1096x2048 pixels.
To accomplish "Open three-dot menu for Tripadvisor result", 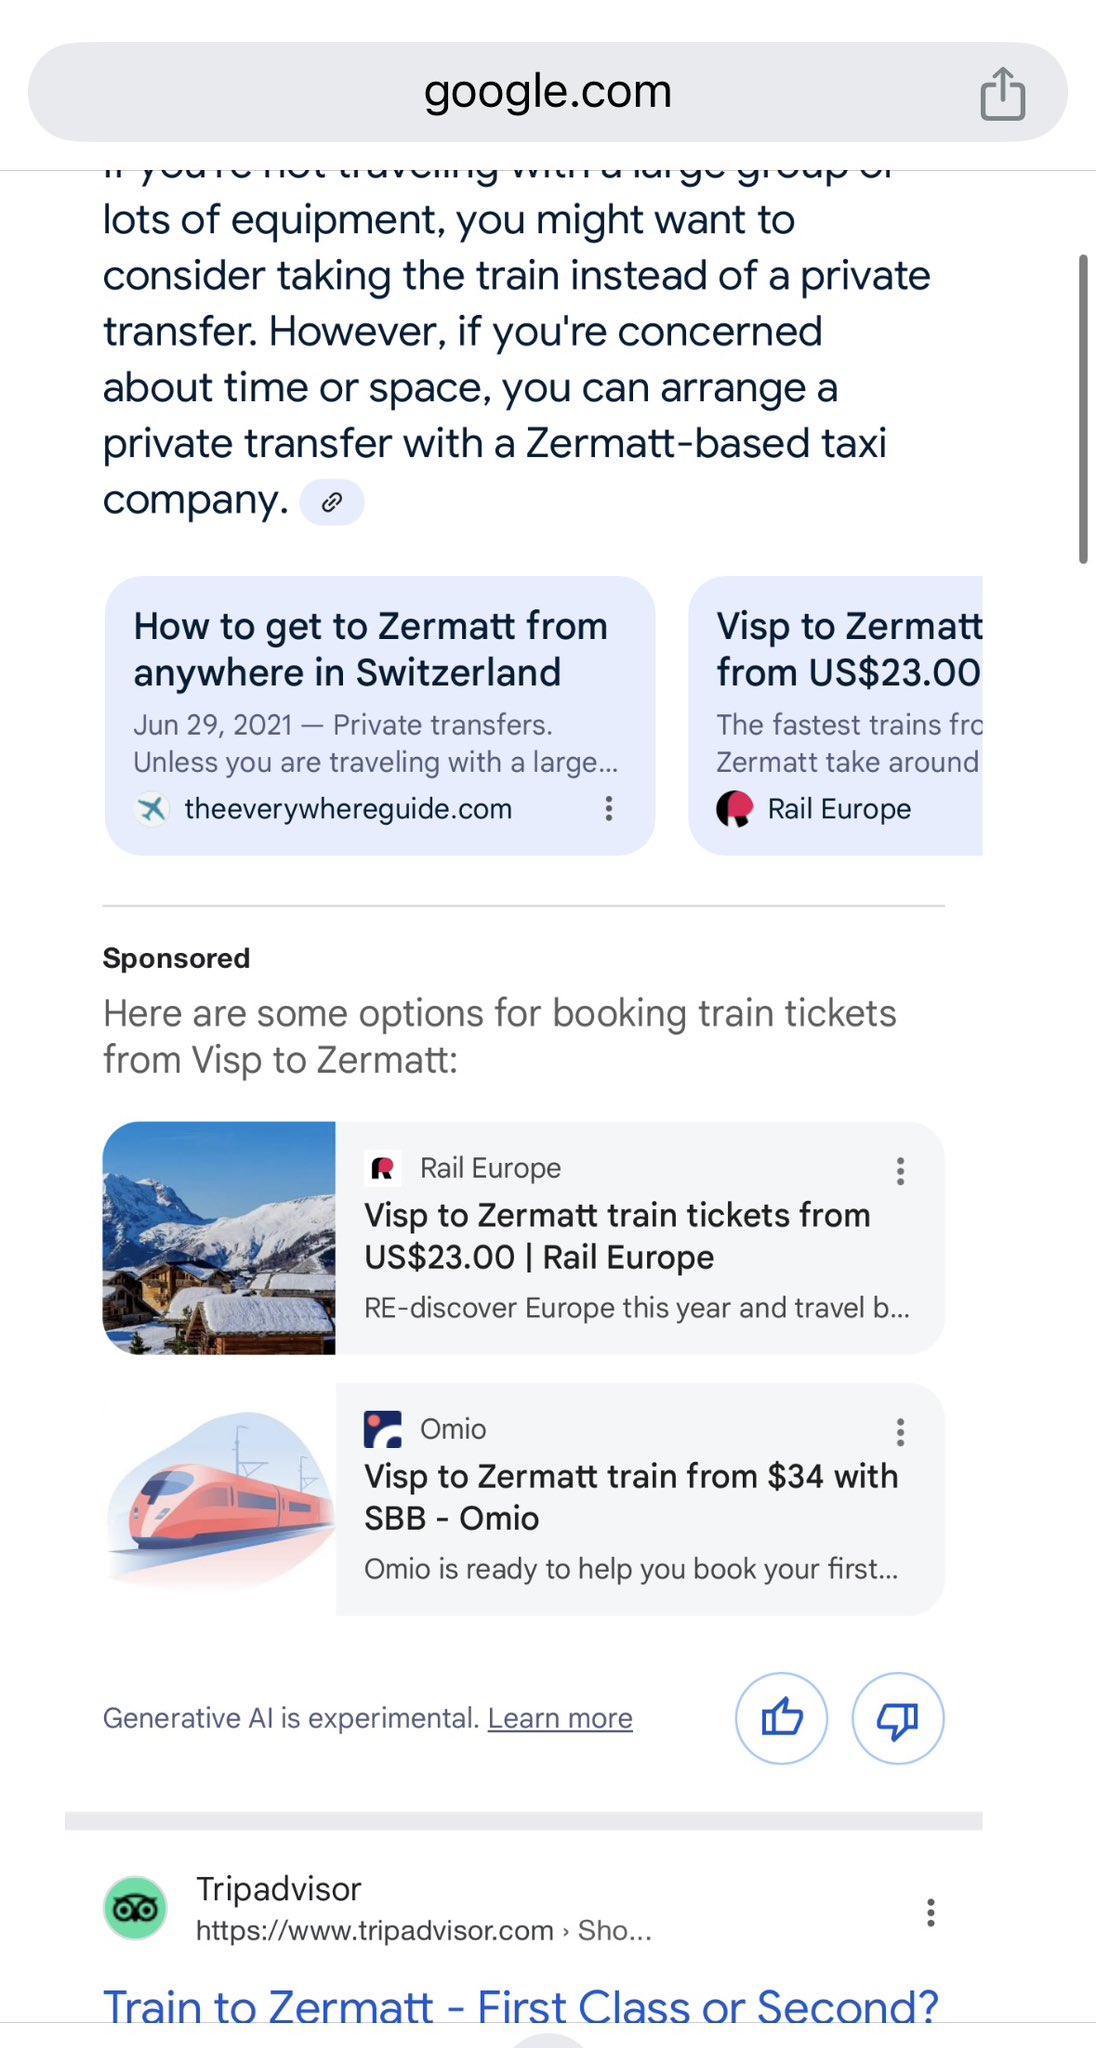I will pos(930,1912).
